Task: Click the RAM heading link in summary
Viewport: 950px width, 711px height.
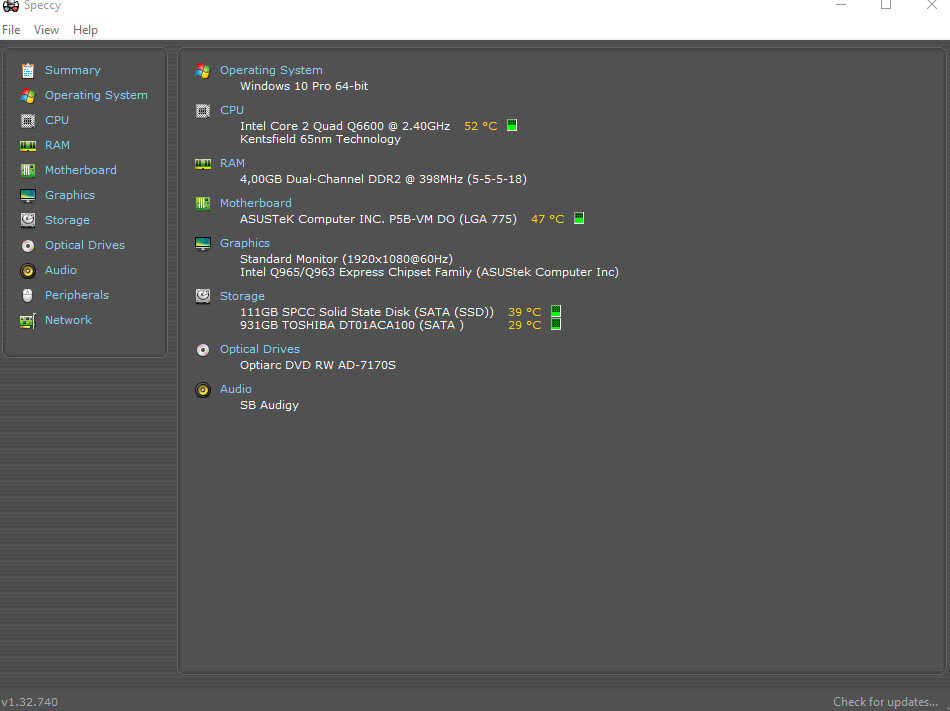Action: [232, 163]
